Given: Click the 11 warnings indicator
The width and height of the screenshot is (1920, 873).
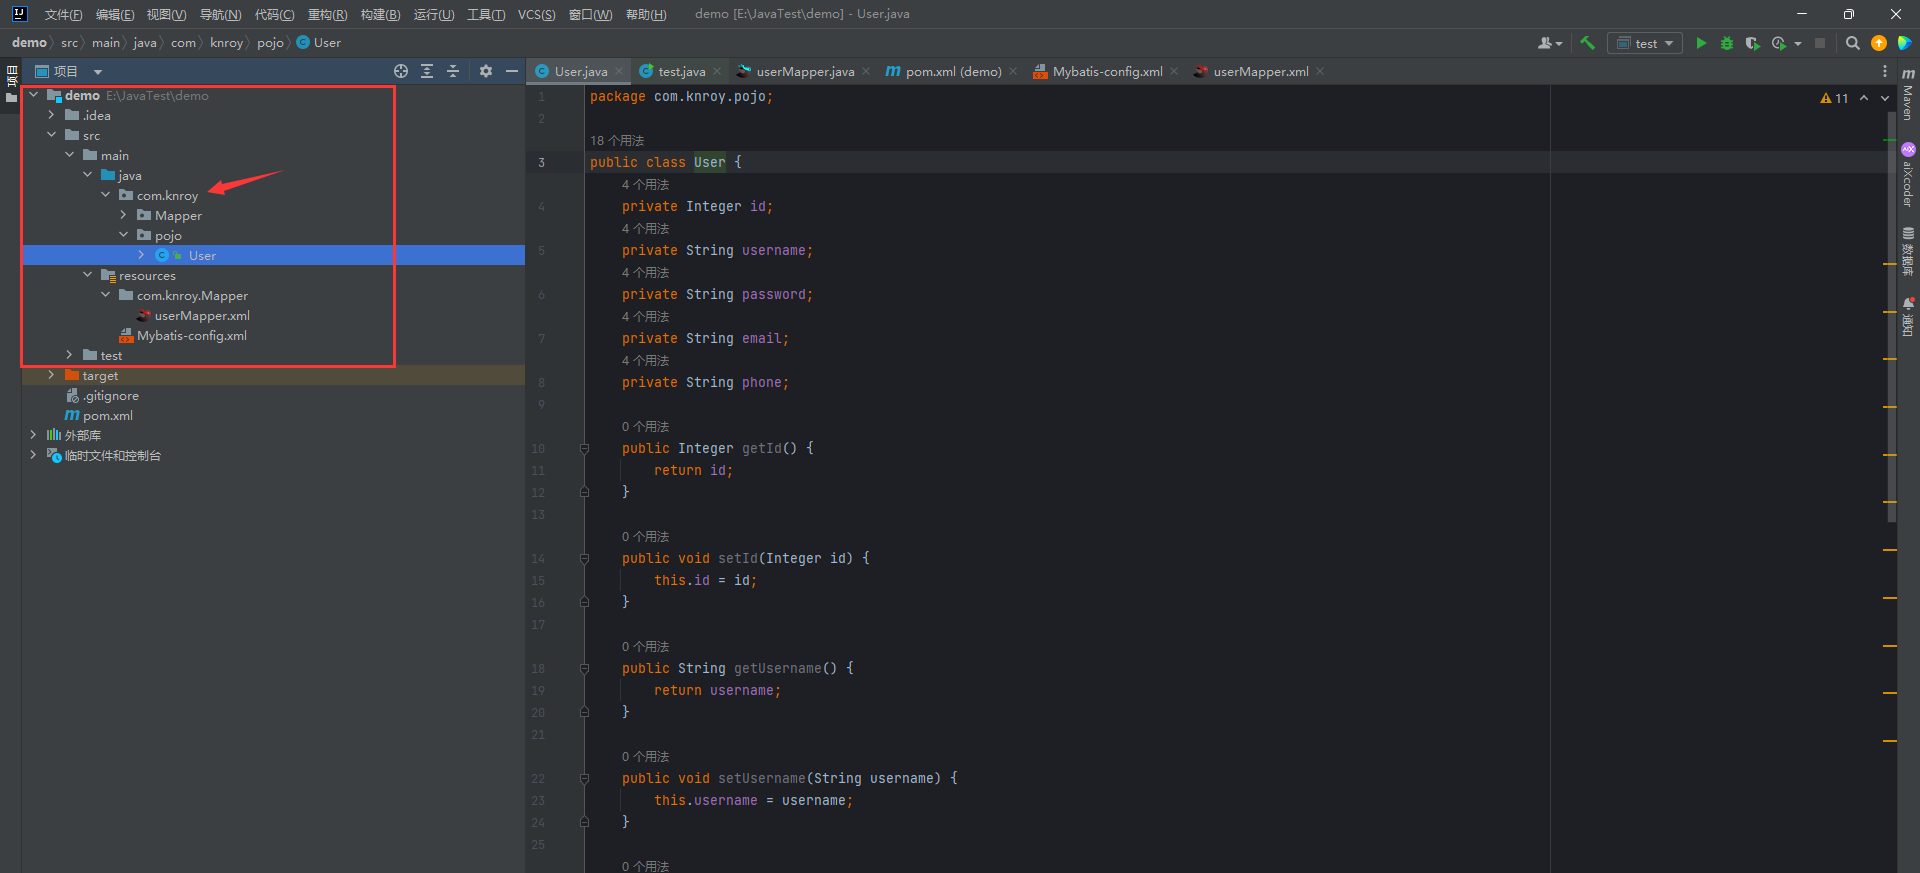Looking at the screenshot, I should 1834,98.
